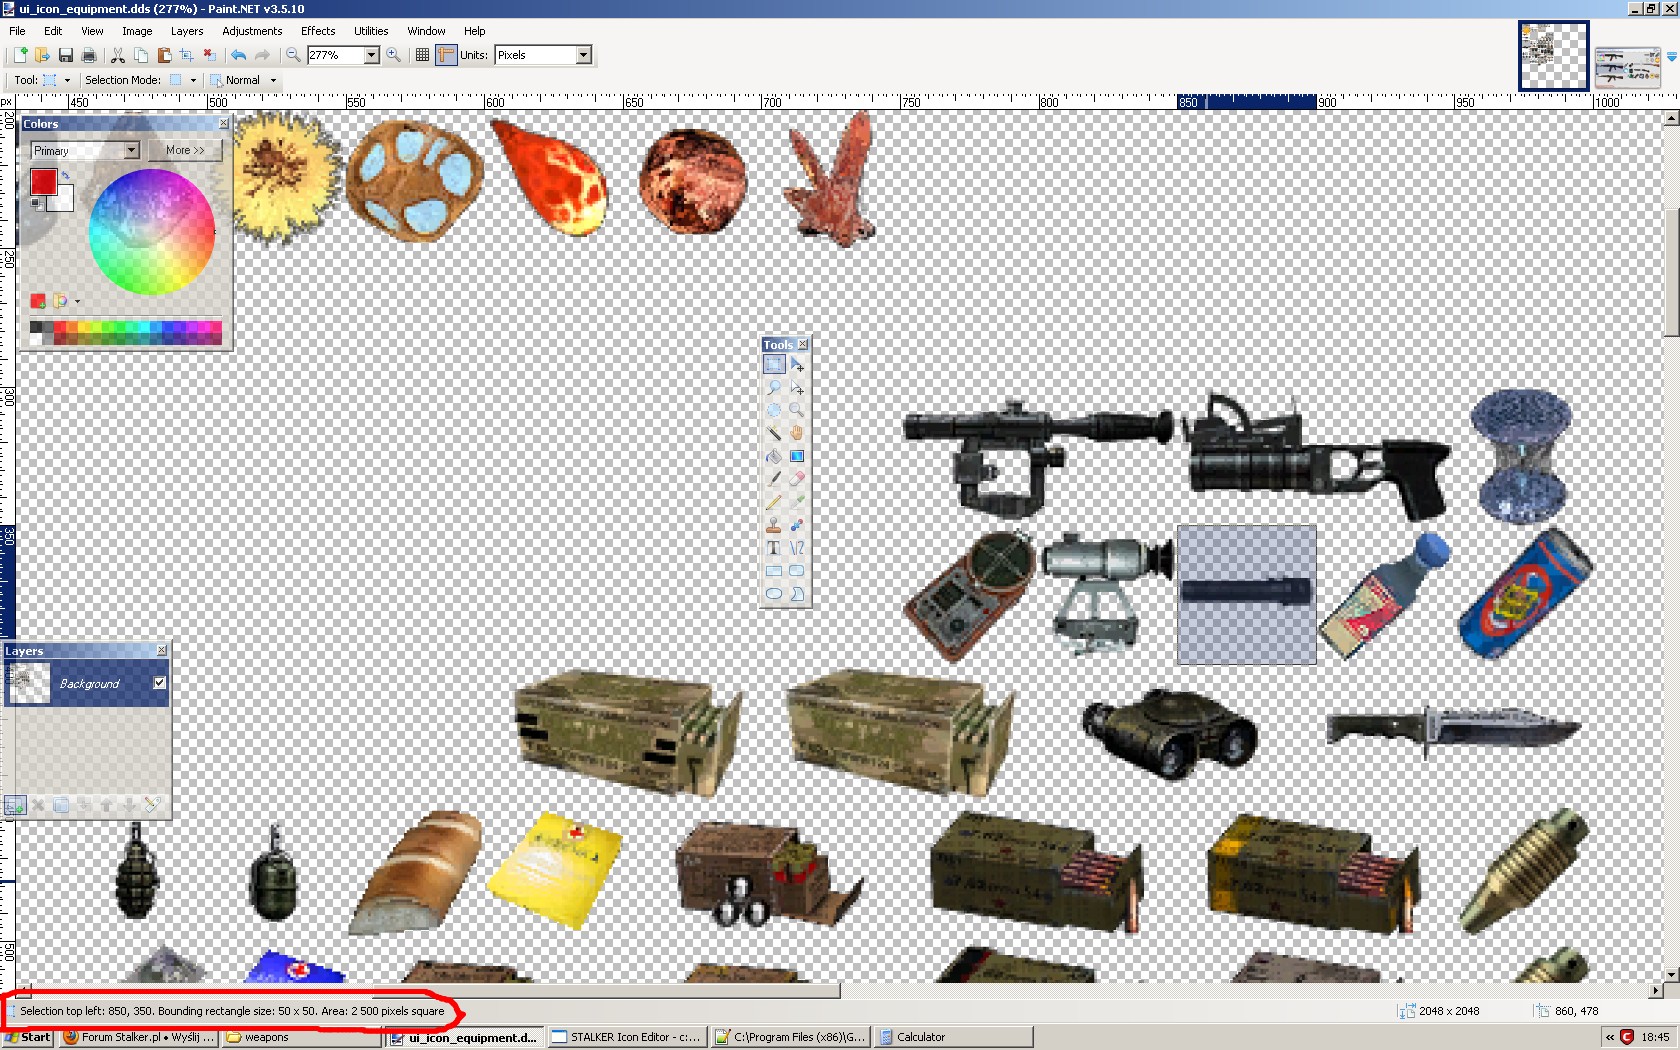The image size is (1680, 1050).
Task: Click the Start button on taskbar
Action: coord(27,1037)
